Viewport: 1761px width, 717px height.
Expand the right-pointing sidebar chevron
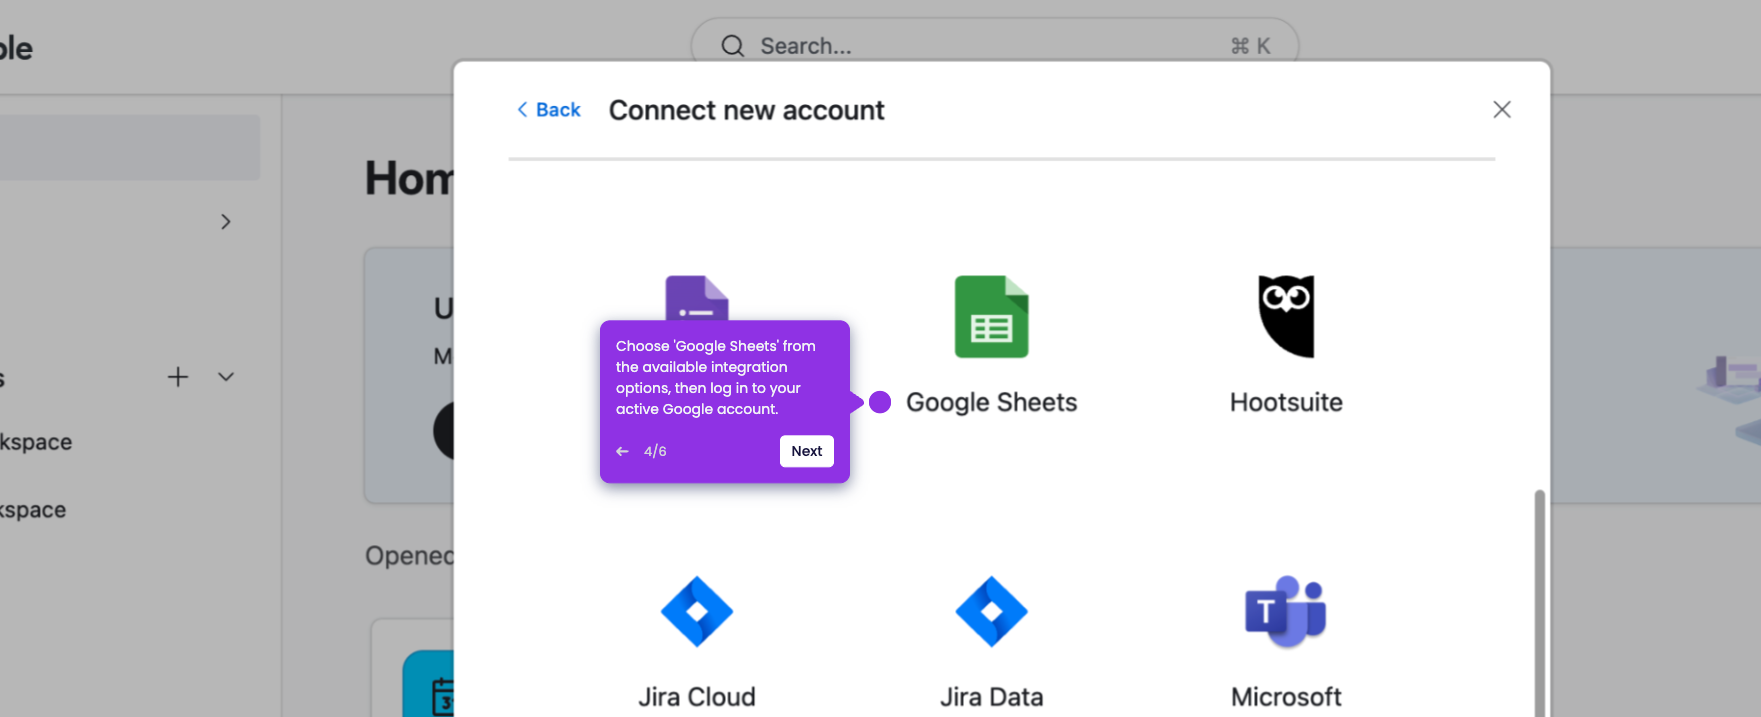tap(226, 222)
